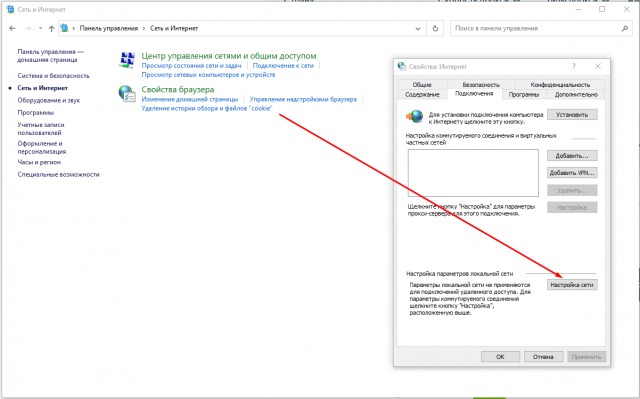Image resolution: width=640 pixels, height=399 pixels.
Task: Select the Конфиденциальность tab
Action: click(560, 84)
